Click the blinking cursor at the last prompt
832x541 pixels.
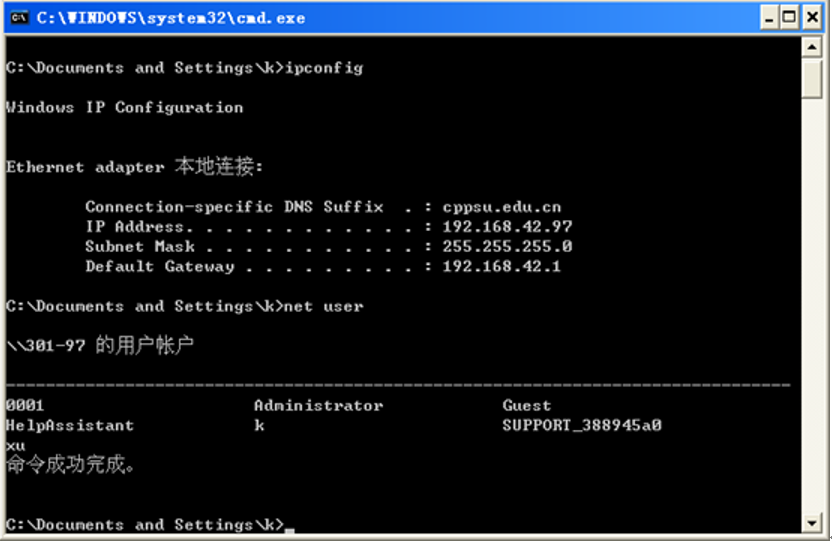tap(289, 528)
